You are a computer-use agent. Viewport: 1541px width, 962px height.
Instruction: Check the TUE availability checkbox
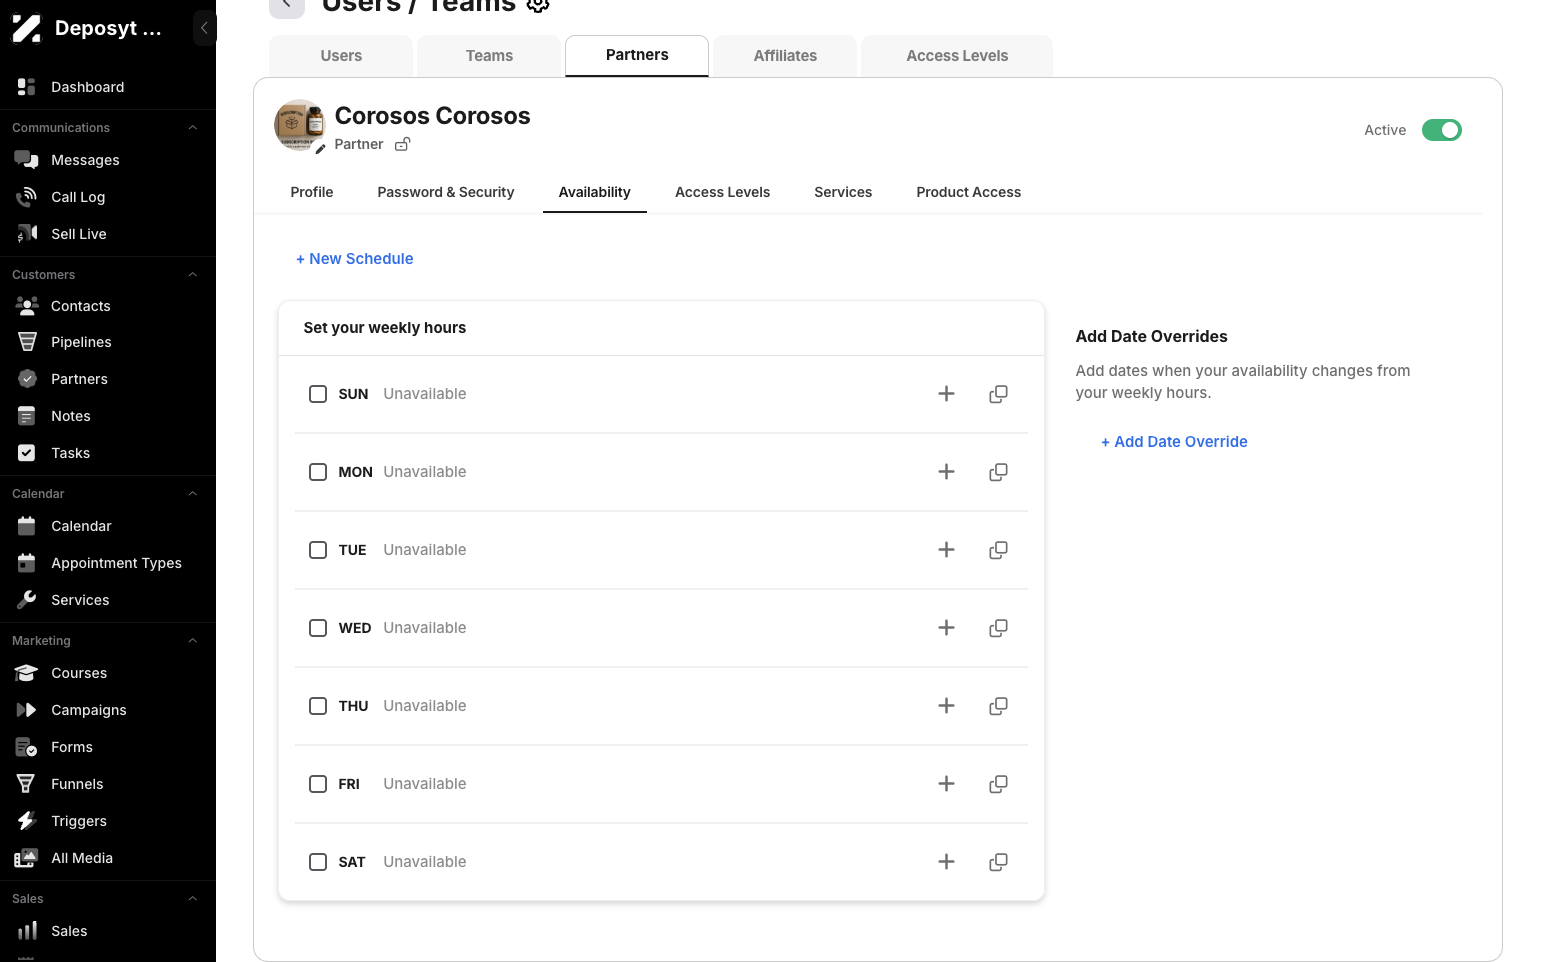pos(318,550)
